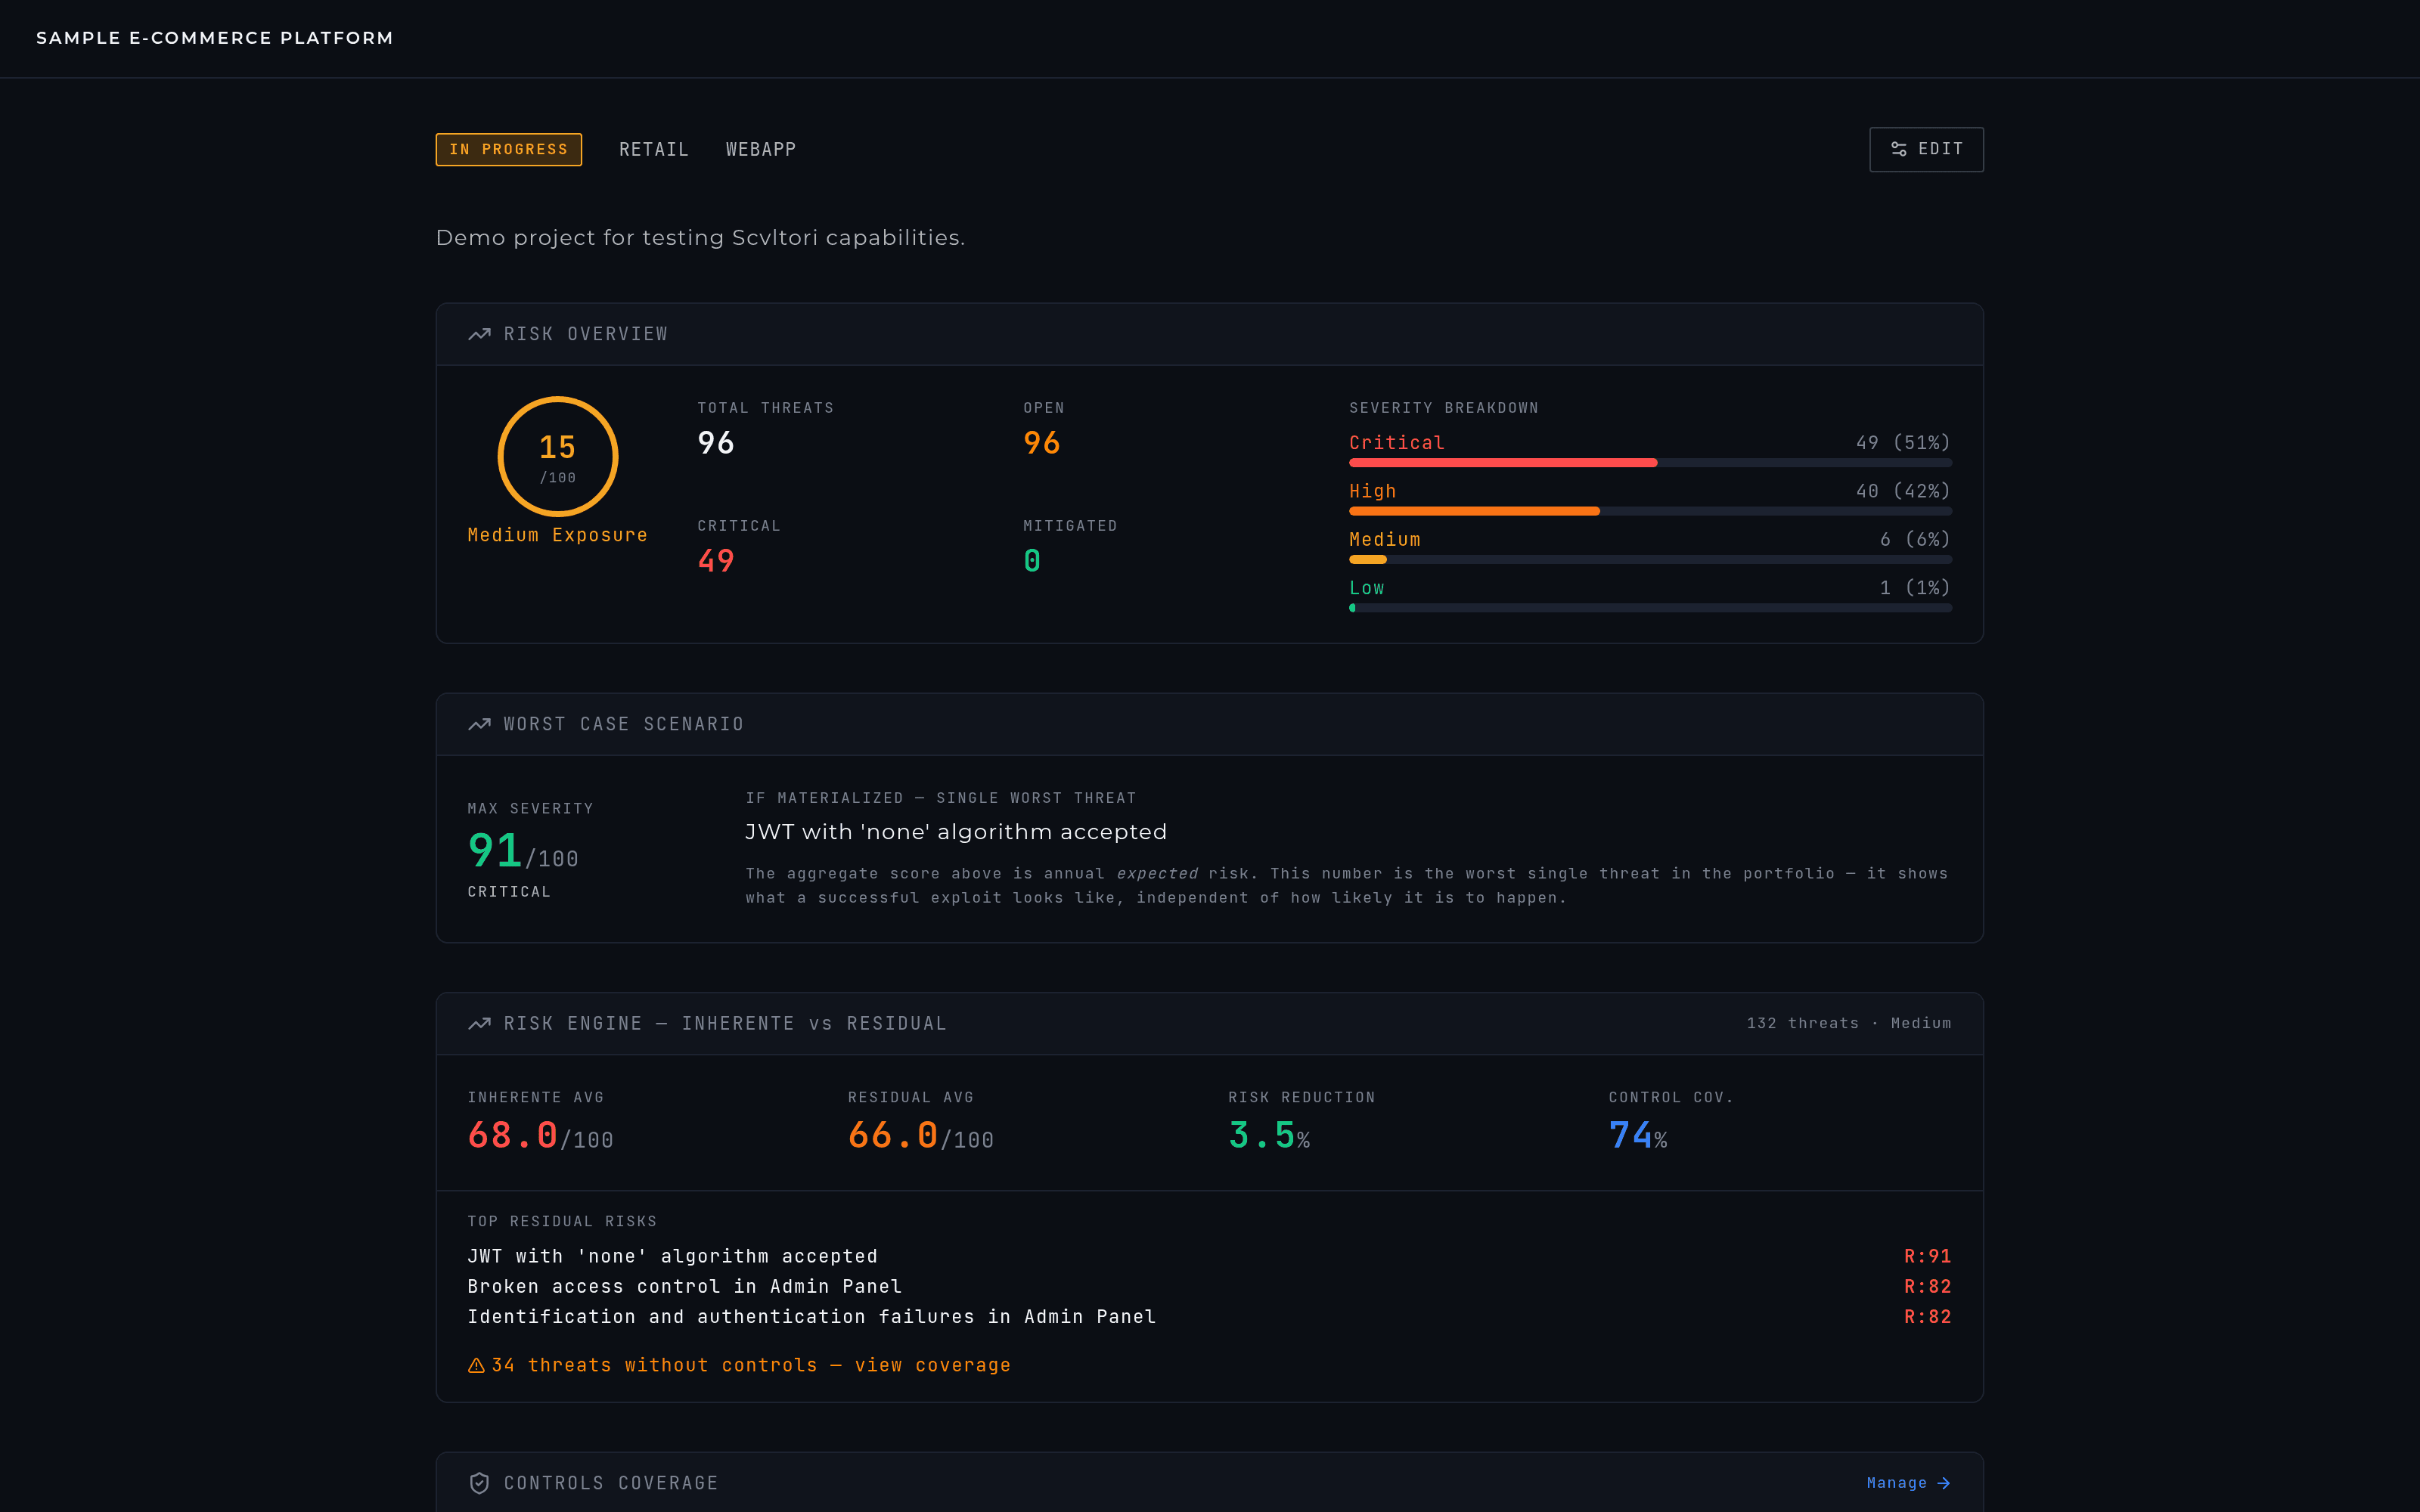Click the Residual Avg value 66.0/100
Viewport: 2420px width, 1512px height.
(x=921, y=1136)
